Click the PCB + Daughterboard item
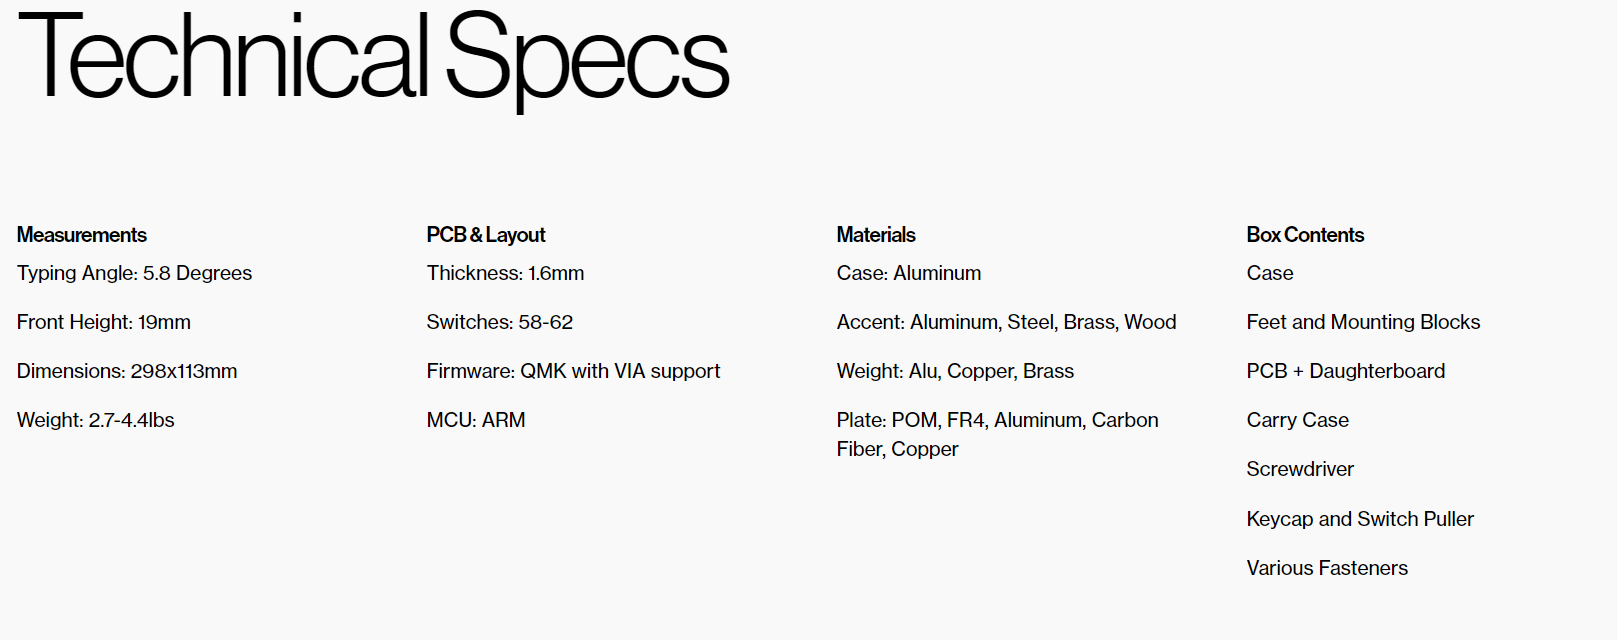This screenshot has height=640, width=1617. click(1345, 371)
